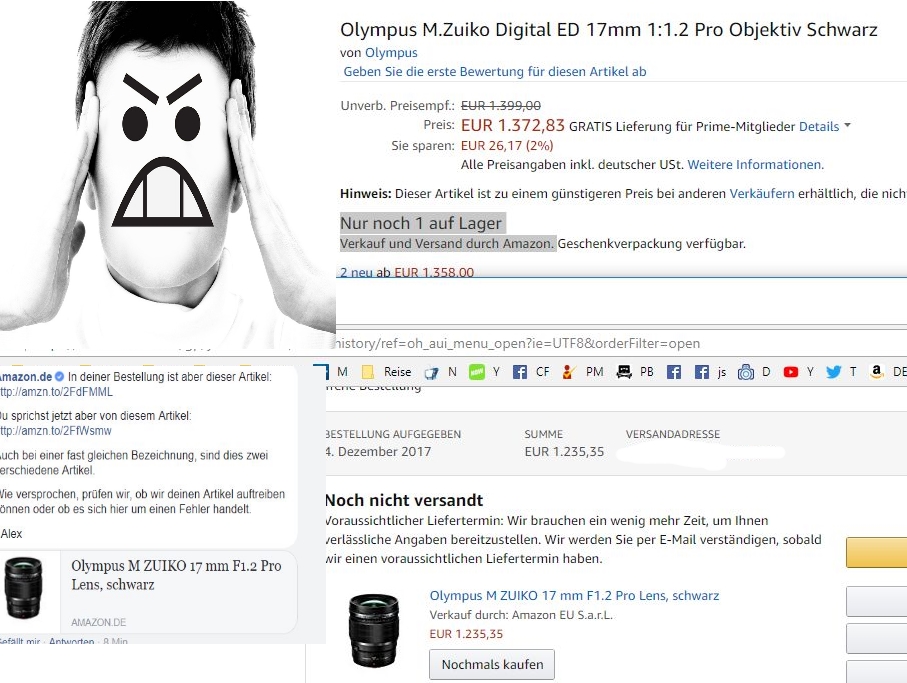Open the Facebook js bookmark
This screenshot has width=907, height=683.
pos(710,372)
